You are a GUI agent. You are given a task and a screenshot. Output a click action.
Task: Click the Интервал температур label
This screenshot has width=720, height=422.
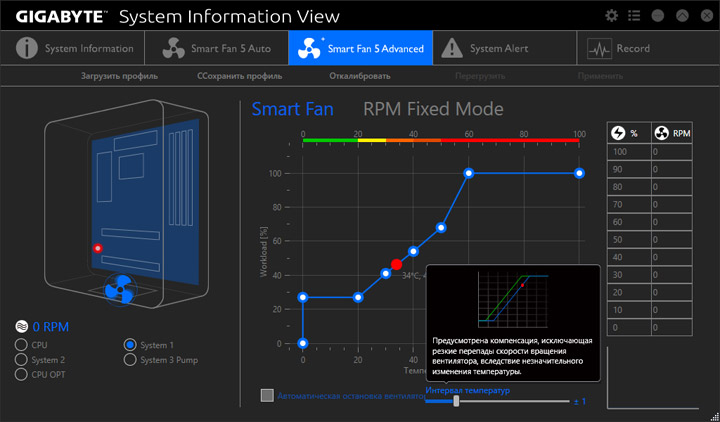pyautogui.click(x=467, y=390)
